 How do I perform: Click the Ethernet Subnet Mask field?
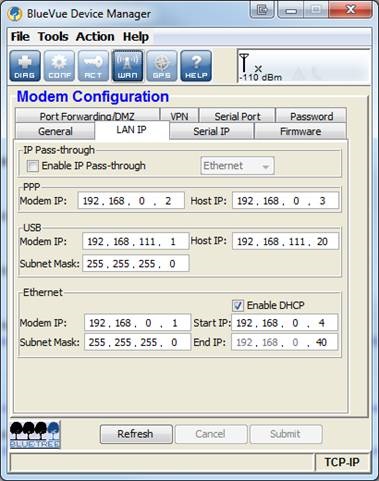(x=137, y=342)
